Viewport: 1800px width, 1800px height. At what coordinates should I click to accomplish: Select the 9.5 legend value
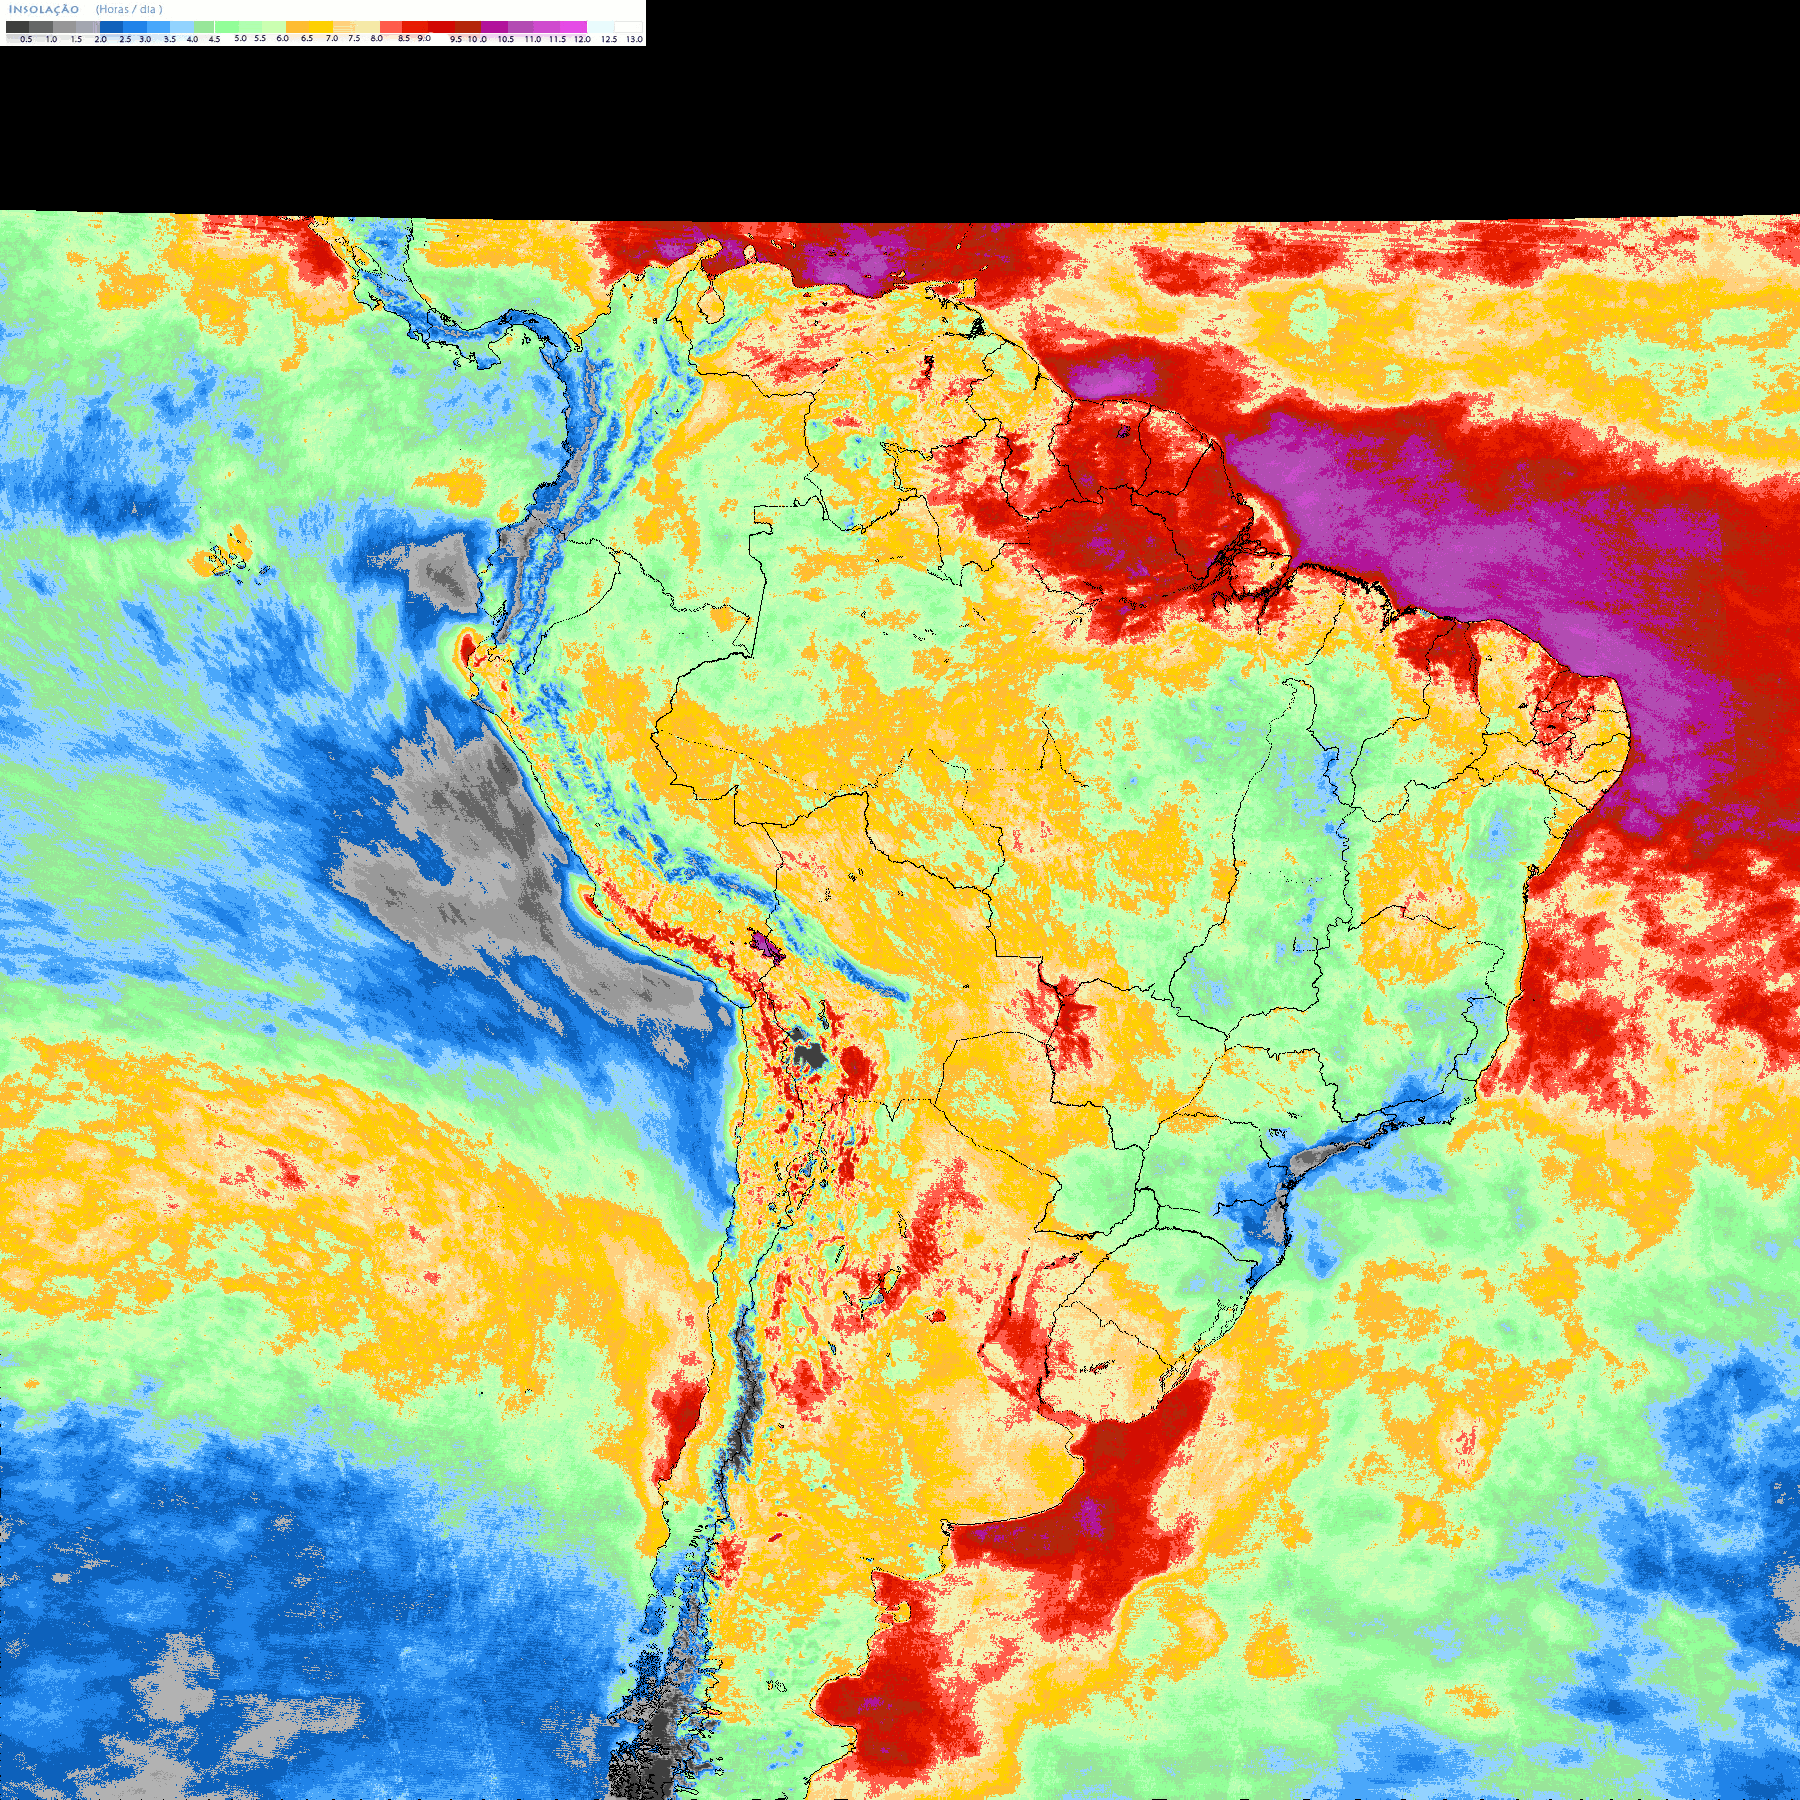click(456, 39)
